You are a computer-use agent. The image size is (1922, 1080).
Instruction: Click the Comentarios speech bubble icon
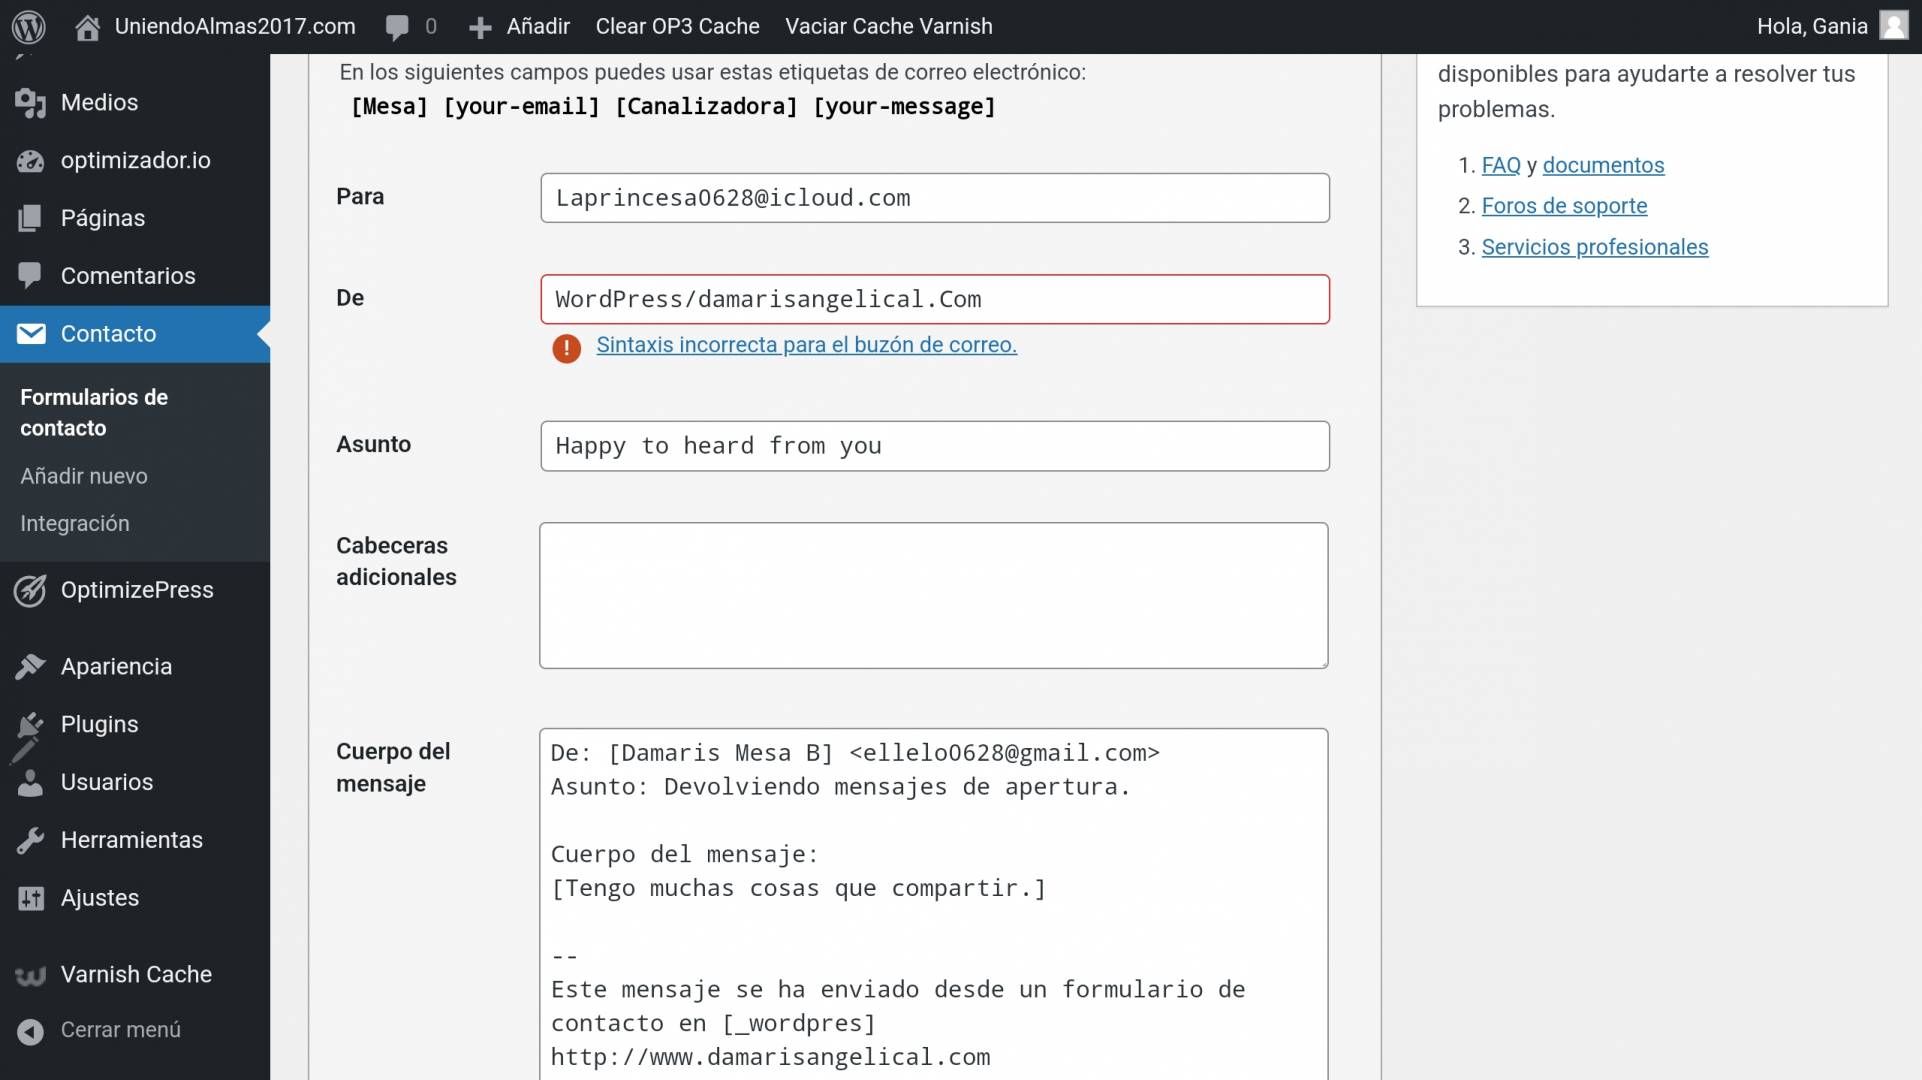pos(31,275)
